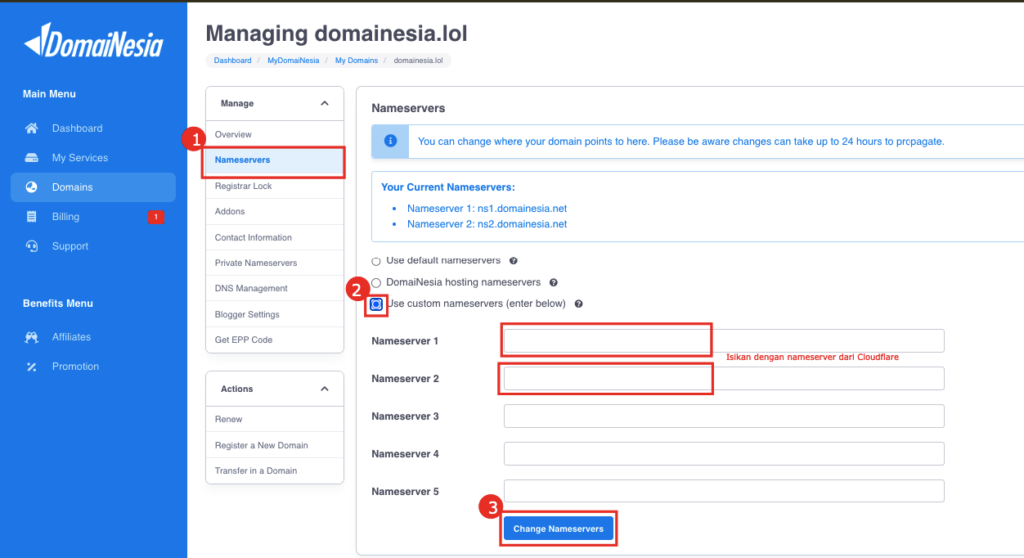Click the Support headset icon
The image size is (1024, 558).
pos(31,246)
